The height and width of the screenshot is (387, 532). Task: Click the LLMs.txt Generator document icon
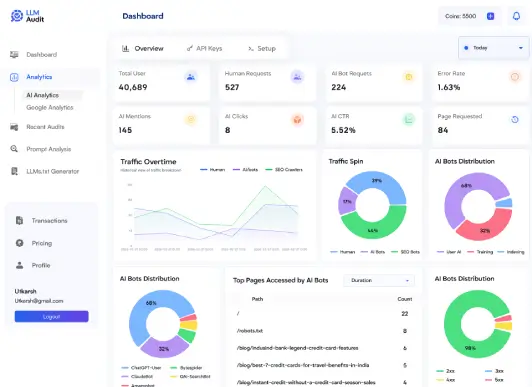14,171
